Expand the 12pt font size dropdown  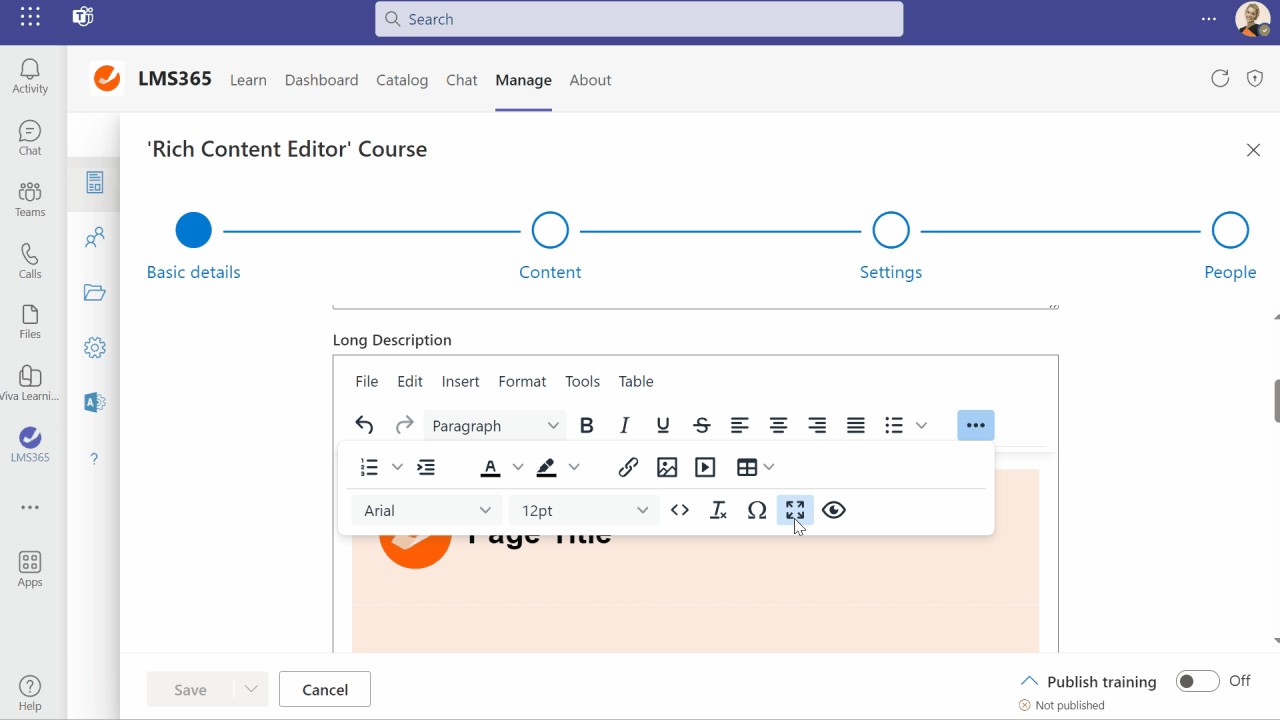[584, 510]
